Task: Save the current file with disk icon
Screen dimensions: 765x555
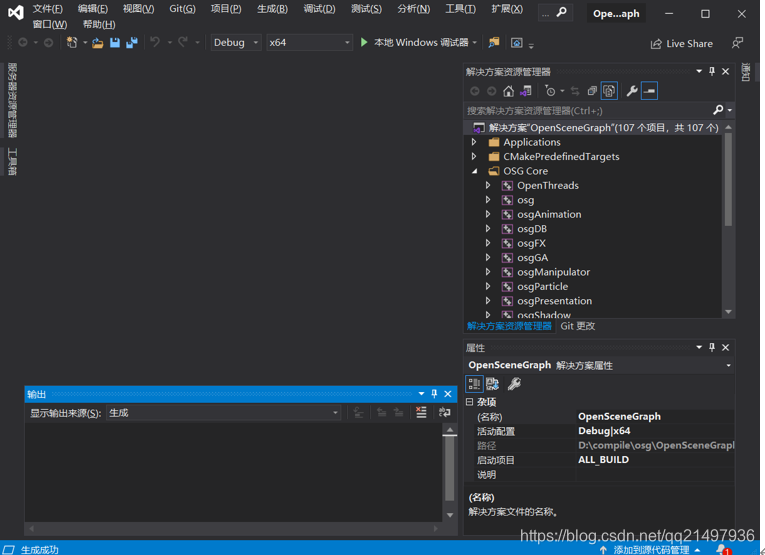Action: (115, 43)
